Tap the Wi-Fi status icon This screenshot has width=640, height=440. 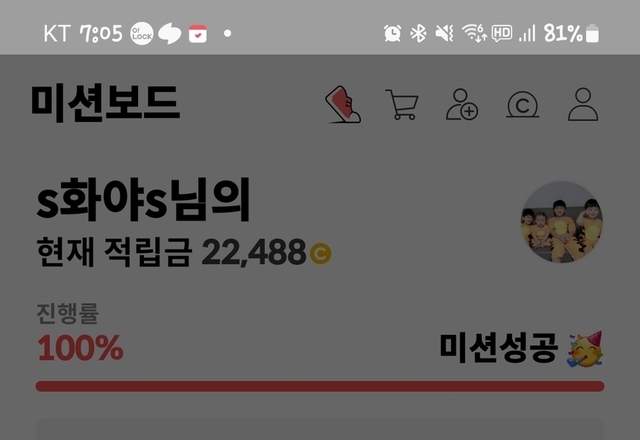pos(474,33)
